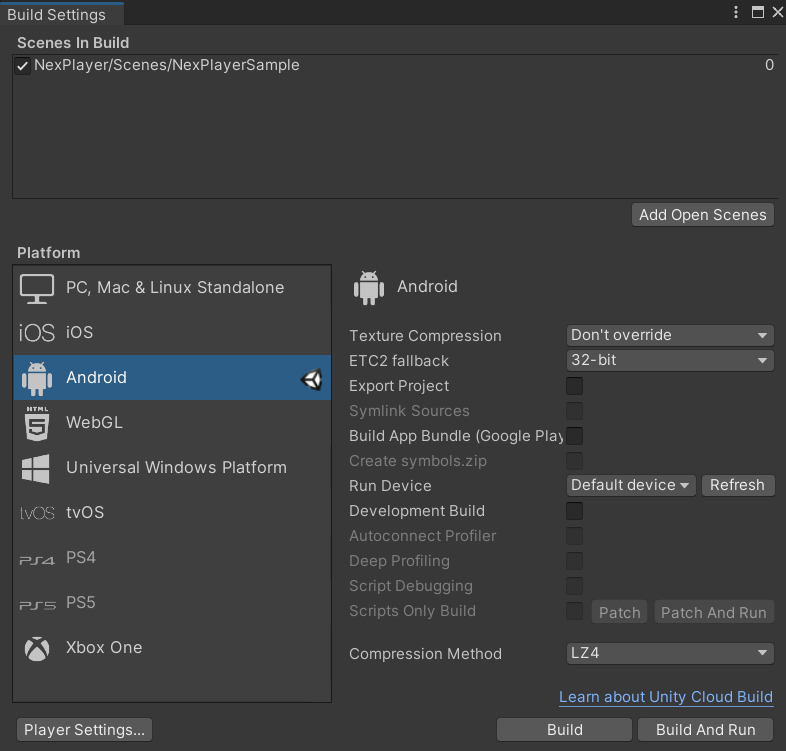Image resolution: width=786 pixels, height=751 pixels.
Task: Open the three-dot window options menu
Action: [x=735, y=12]
